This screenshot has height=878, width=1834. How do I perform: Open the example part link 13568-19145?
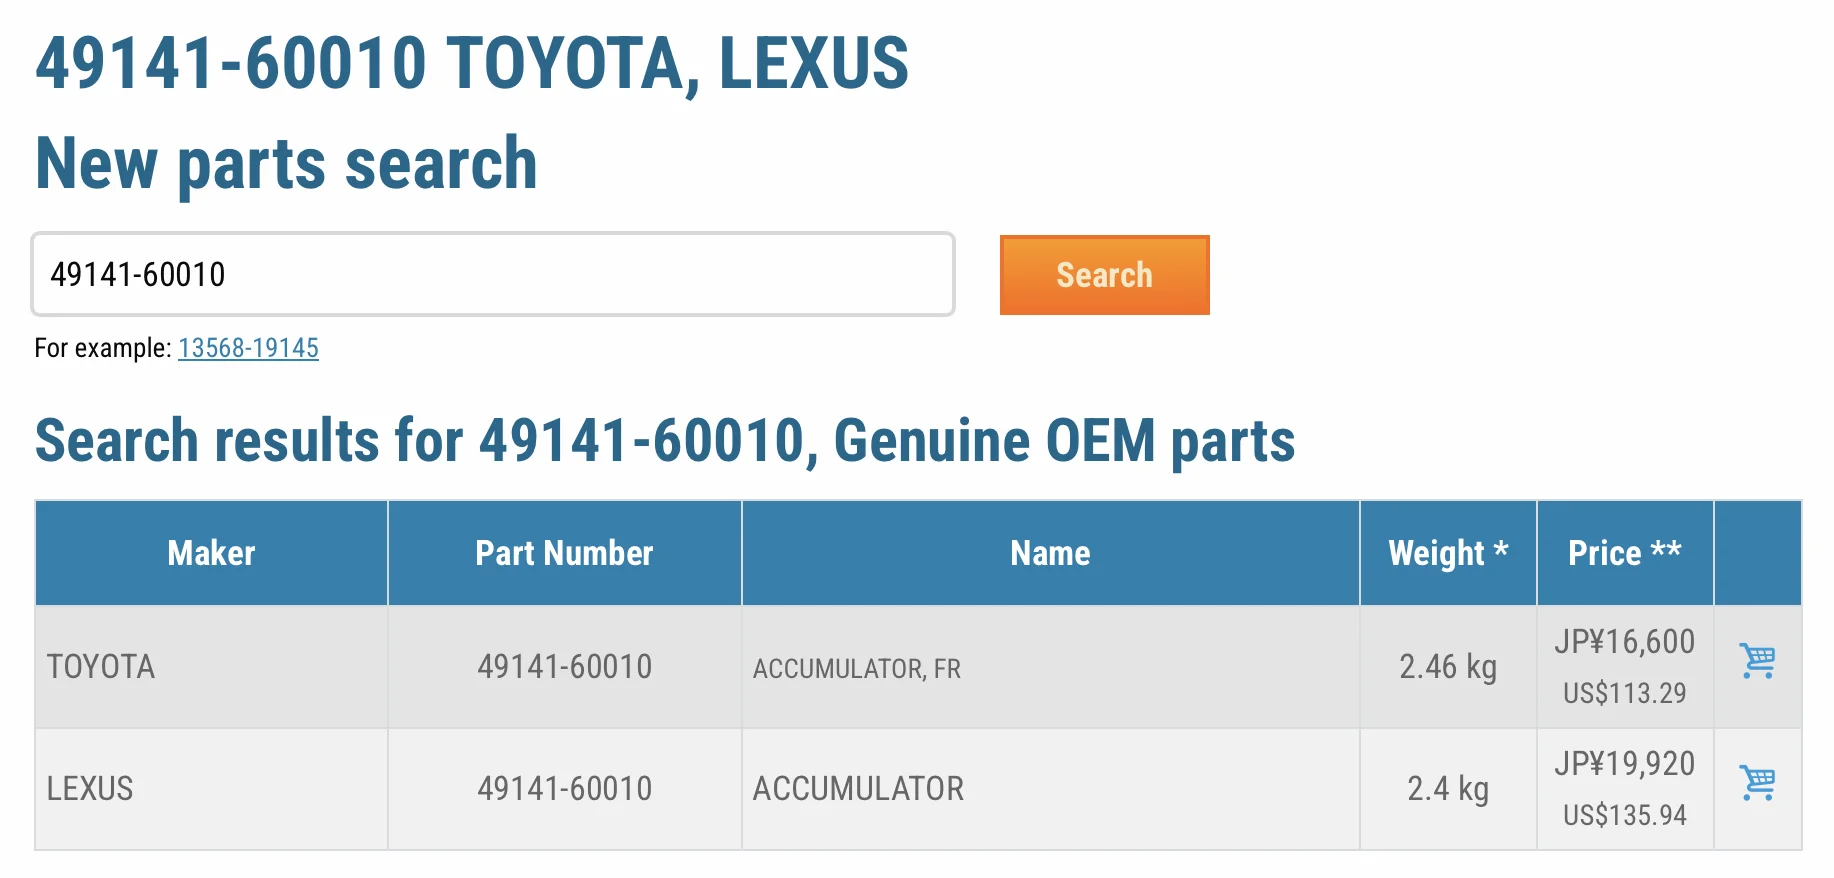[248, 348]
